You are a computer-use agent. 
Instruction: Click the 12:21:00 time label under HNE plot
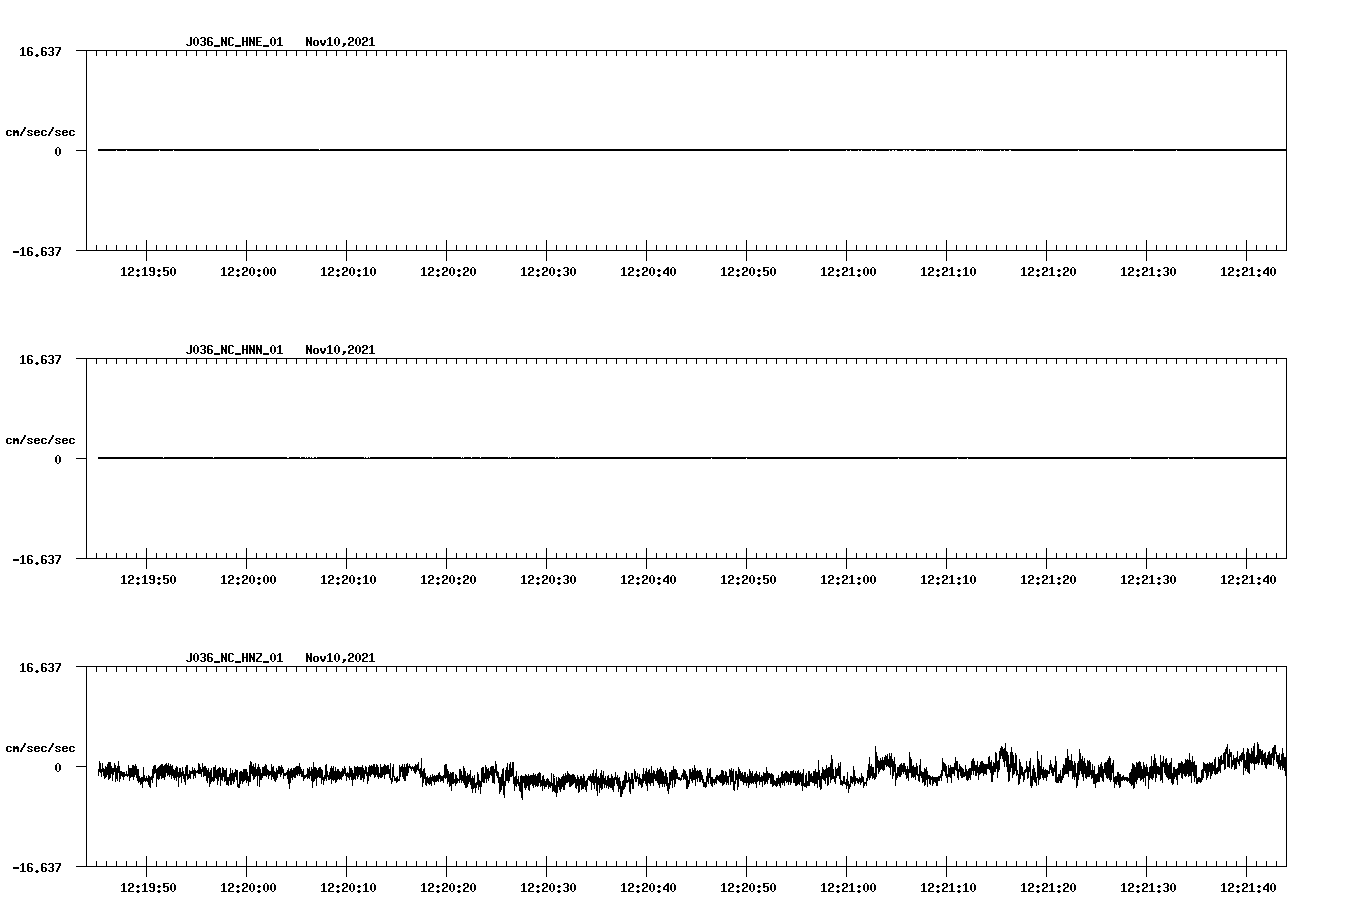tap(848, 272)
